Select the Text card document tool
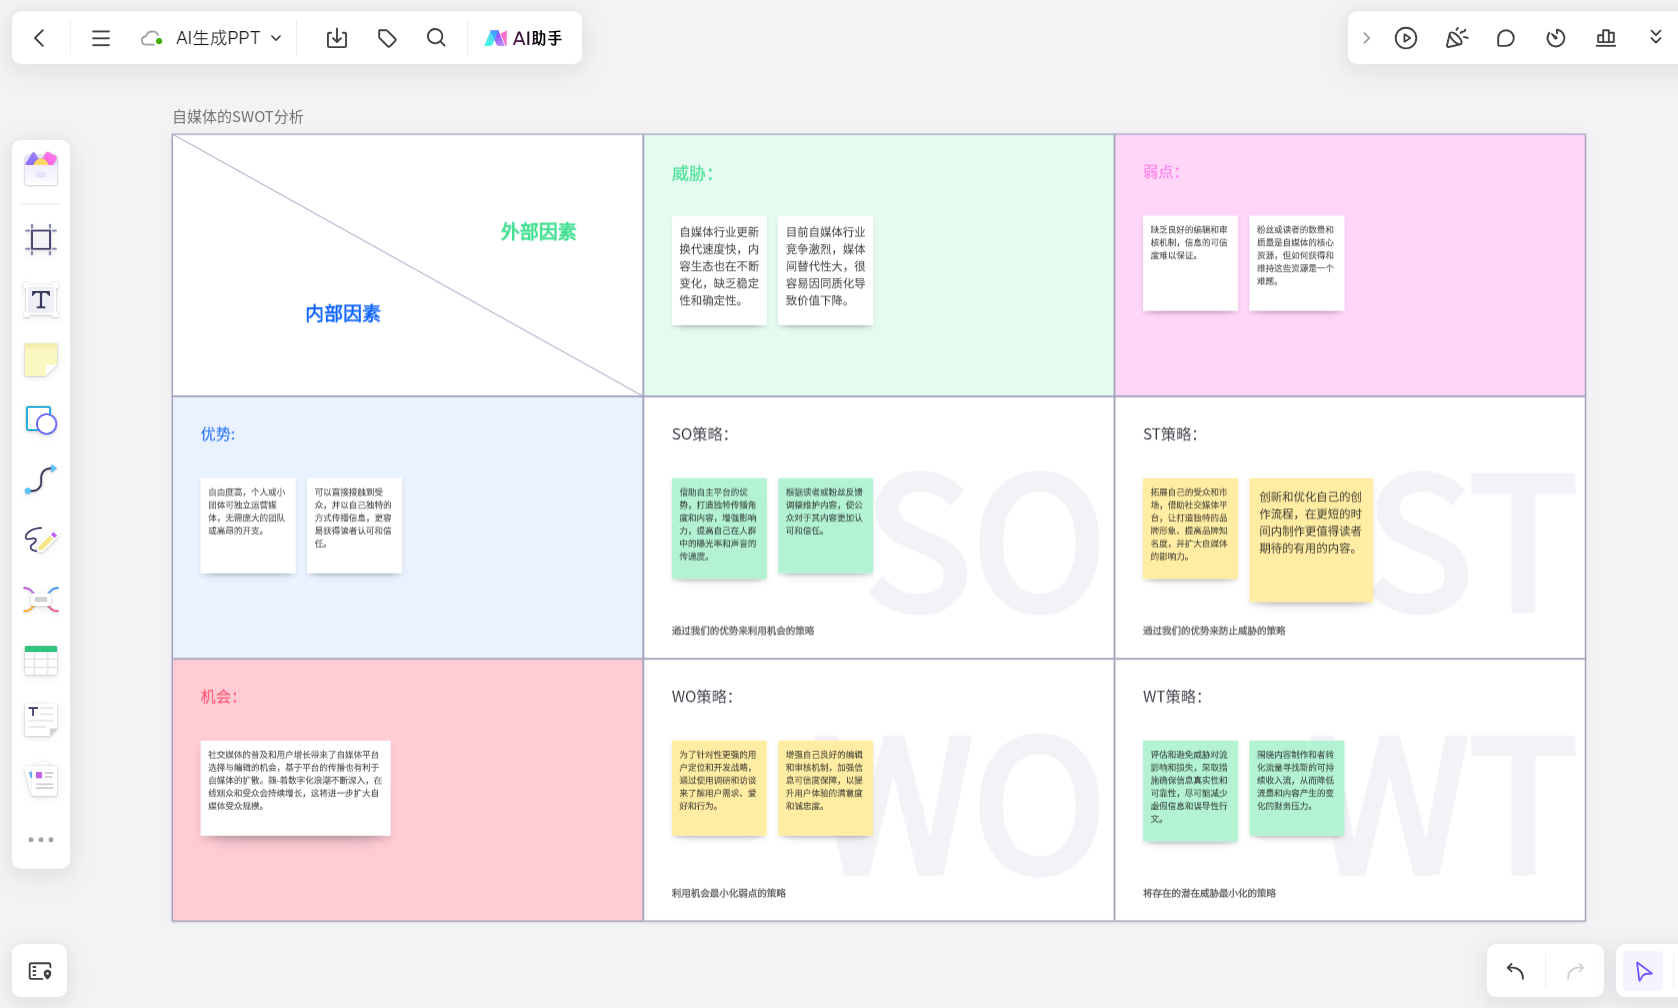The image size is (1678, 1008). 41,720
